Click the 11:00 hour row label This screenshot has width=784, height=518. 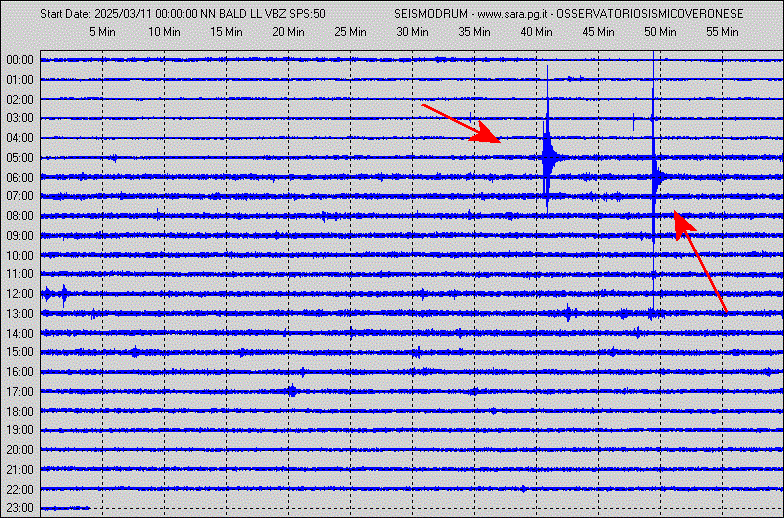(20, 274)
